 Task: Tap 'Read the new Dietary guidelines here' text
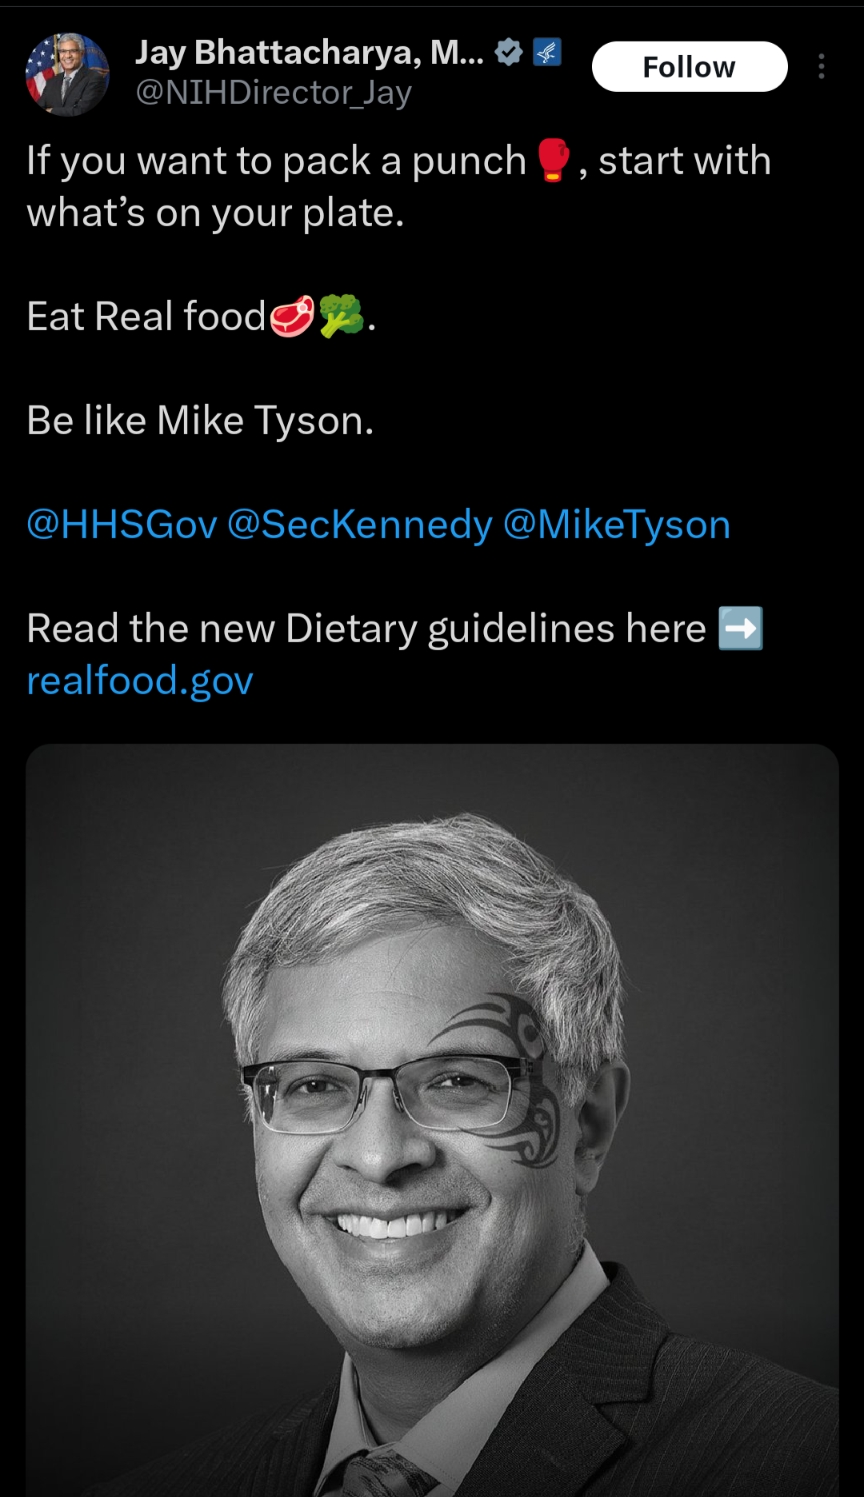point(367,629)
